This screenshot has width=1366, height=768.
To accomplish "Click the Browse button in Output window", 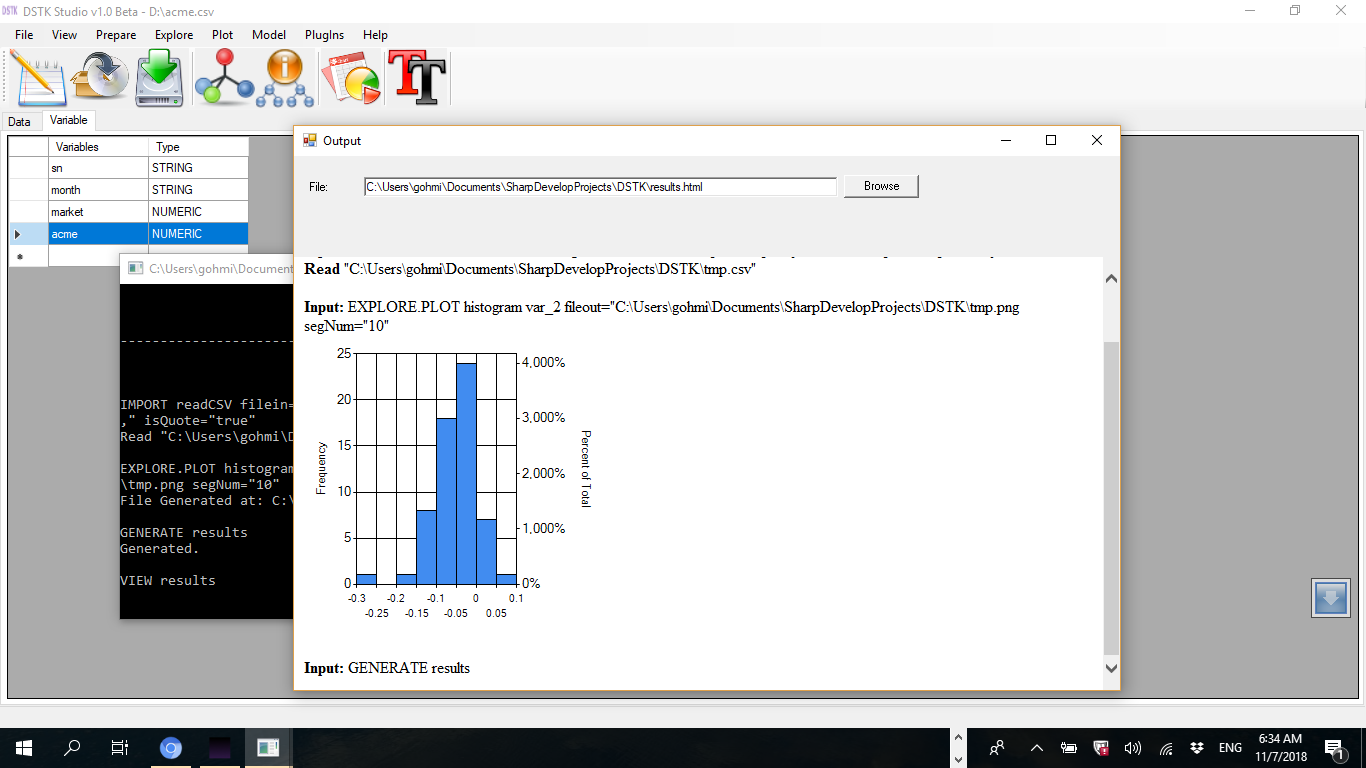I will coord(881,186).
